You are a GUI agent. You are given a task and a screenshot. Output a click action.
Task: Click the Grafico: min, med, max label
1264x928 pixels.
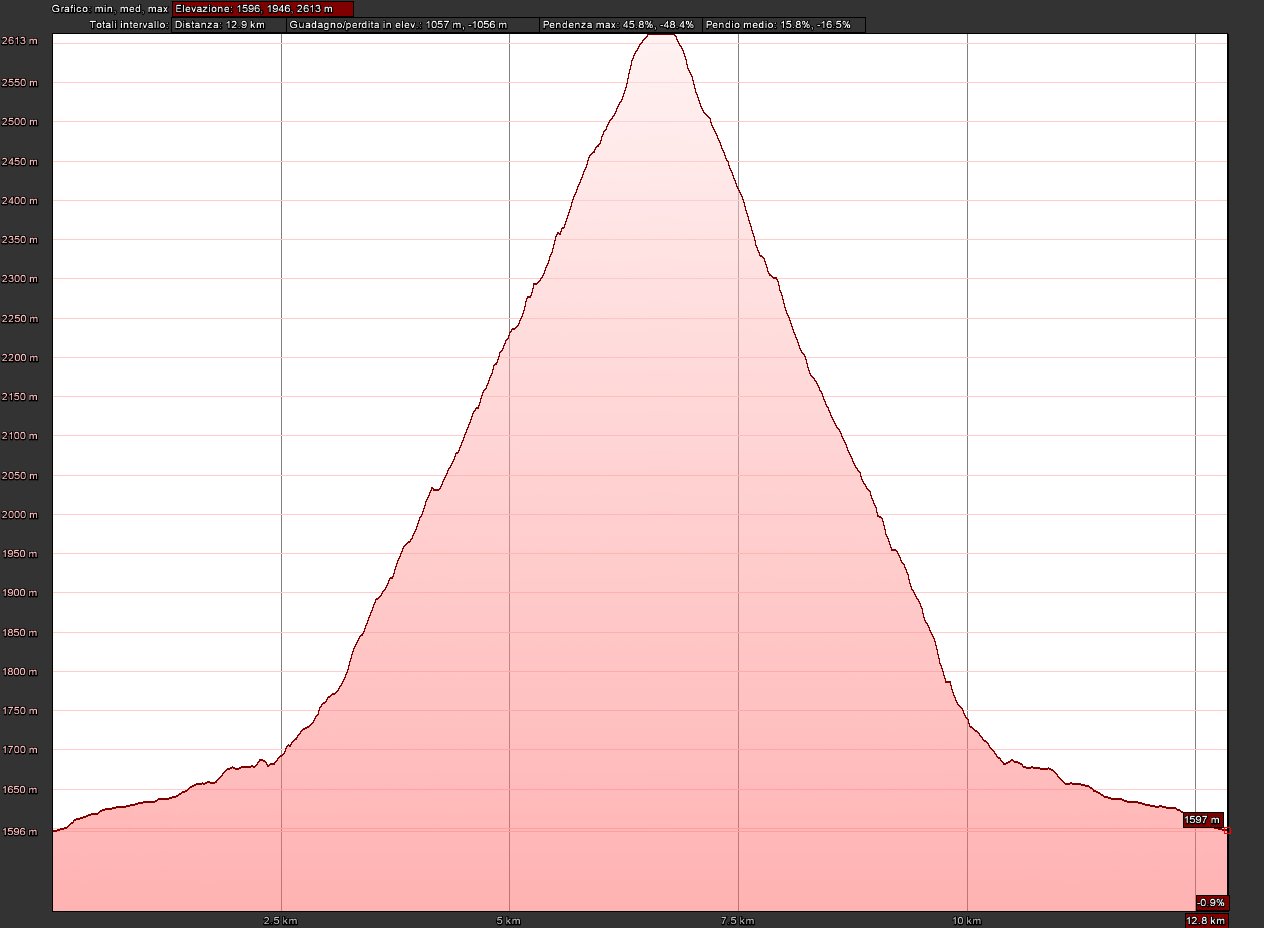coord(110,9)
